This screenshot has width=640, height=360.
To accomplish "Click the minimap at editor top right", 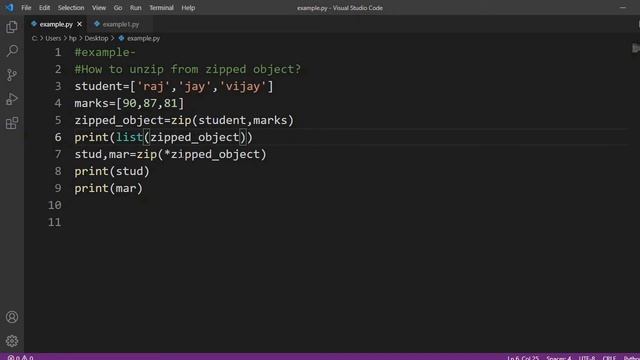I will click(x=635, y=48).
